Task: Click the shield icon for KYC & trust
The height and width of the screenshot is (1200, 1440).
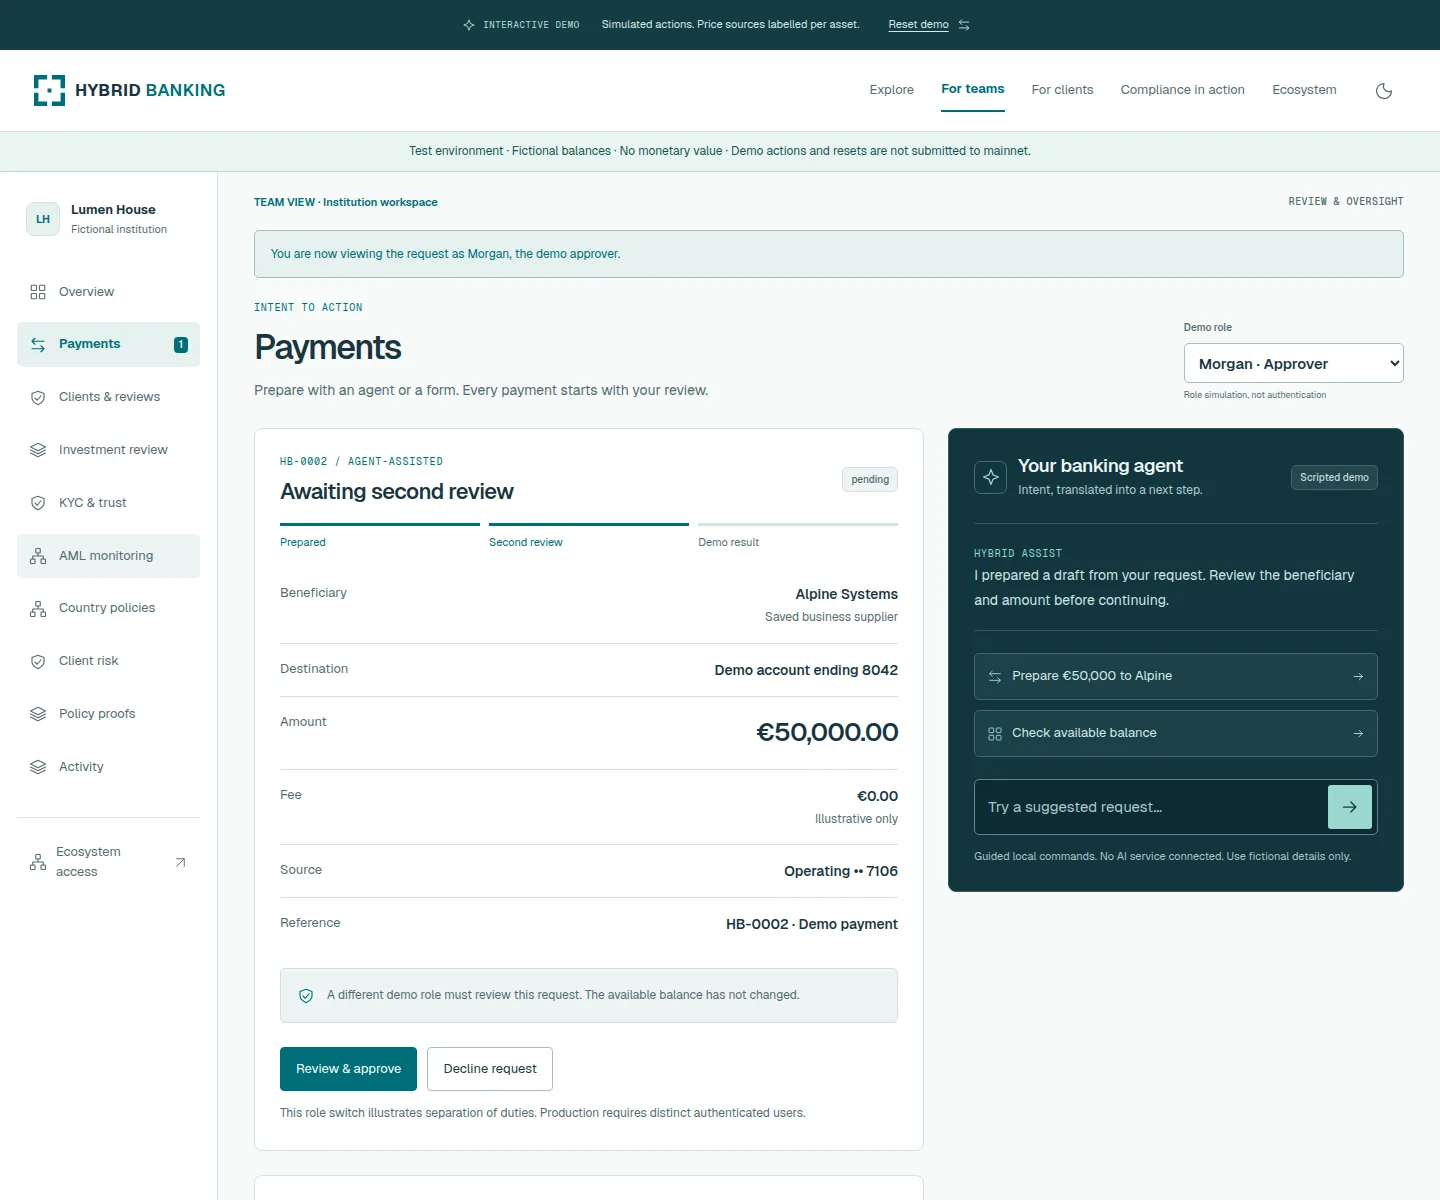Action: [x=38, y=503]
